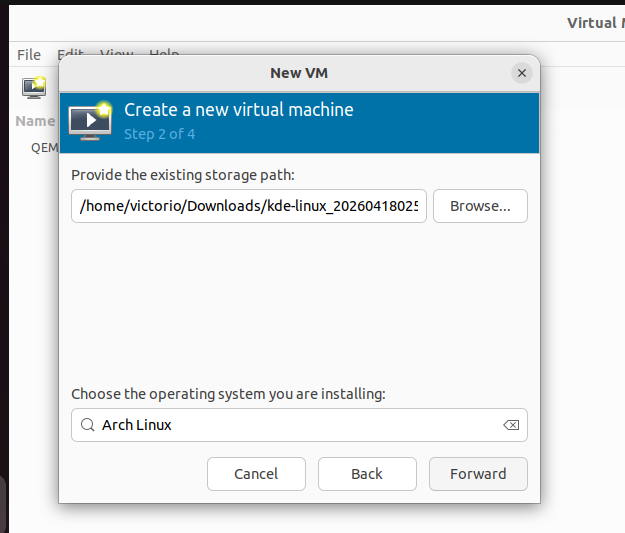
Task: Click the Arch Linux operating system field
Action: pyautogui.click(x=299, y=425)
